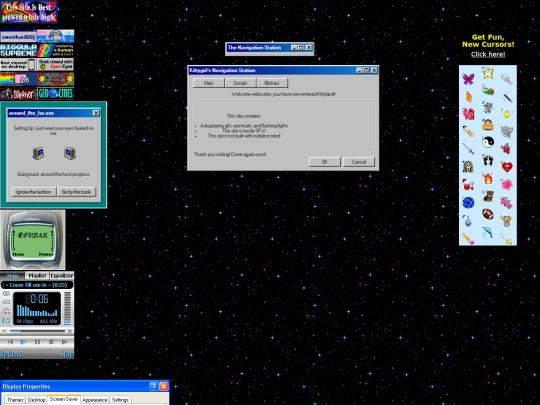540x405 pixels.
Task: Select the gray elephant cursor
Action: coord(507,131)
